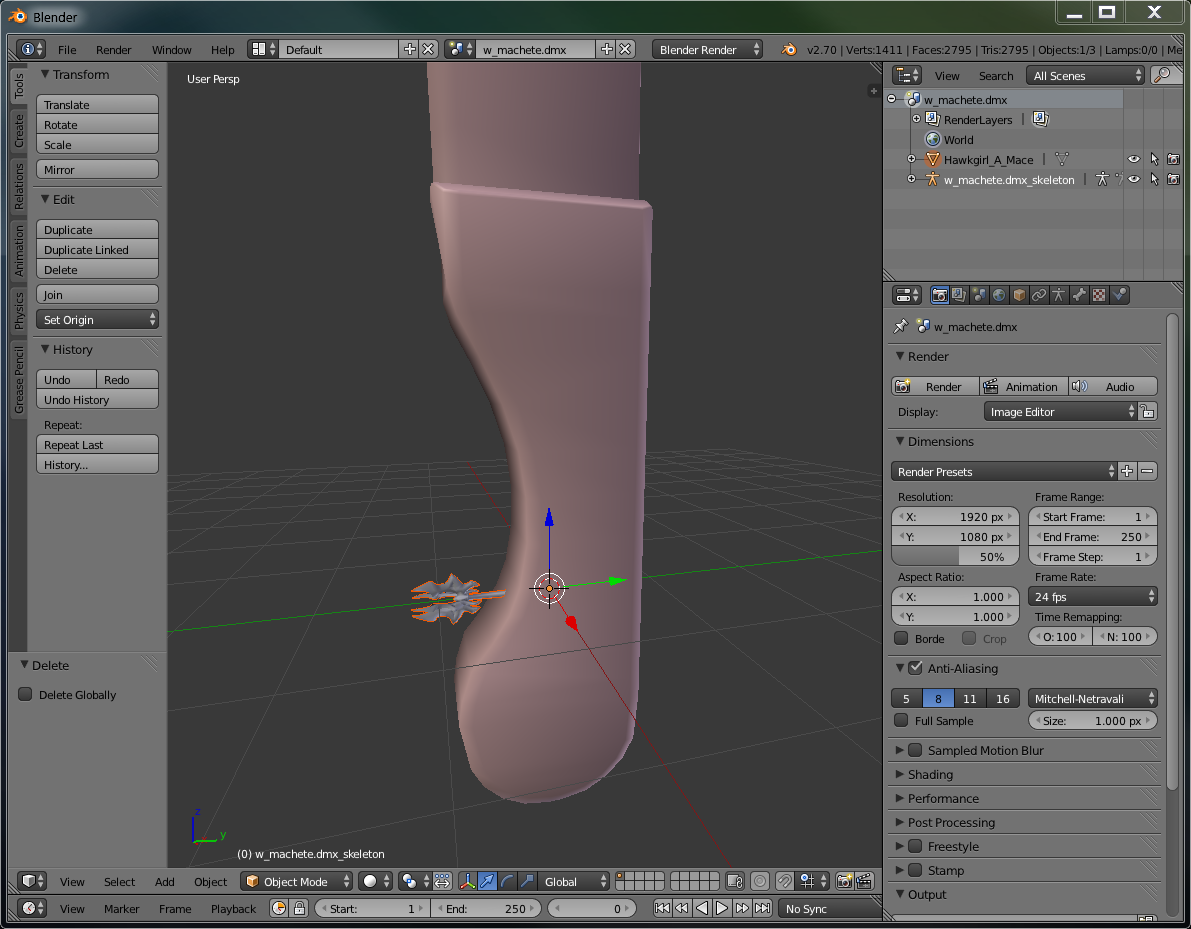The width and height of the screenshot is (1191, 929).
Task: Open the Set Origin dropdown
Action: pos(97,319)
